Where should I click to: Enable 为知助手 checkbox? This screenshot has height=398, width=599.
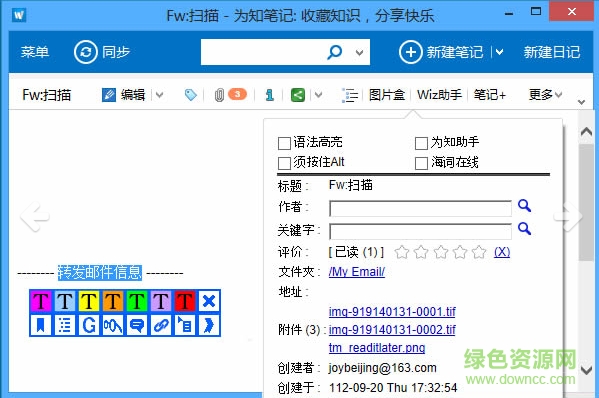pos(421,144)
